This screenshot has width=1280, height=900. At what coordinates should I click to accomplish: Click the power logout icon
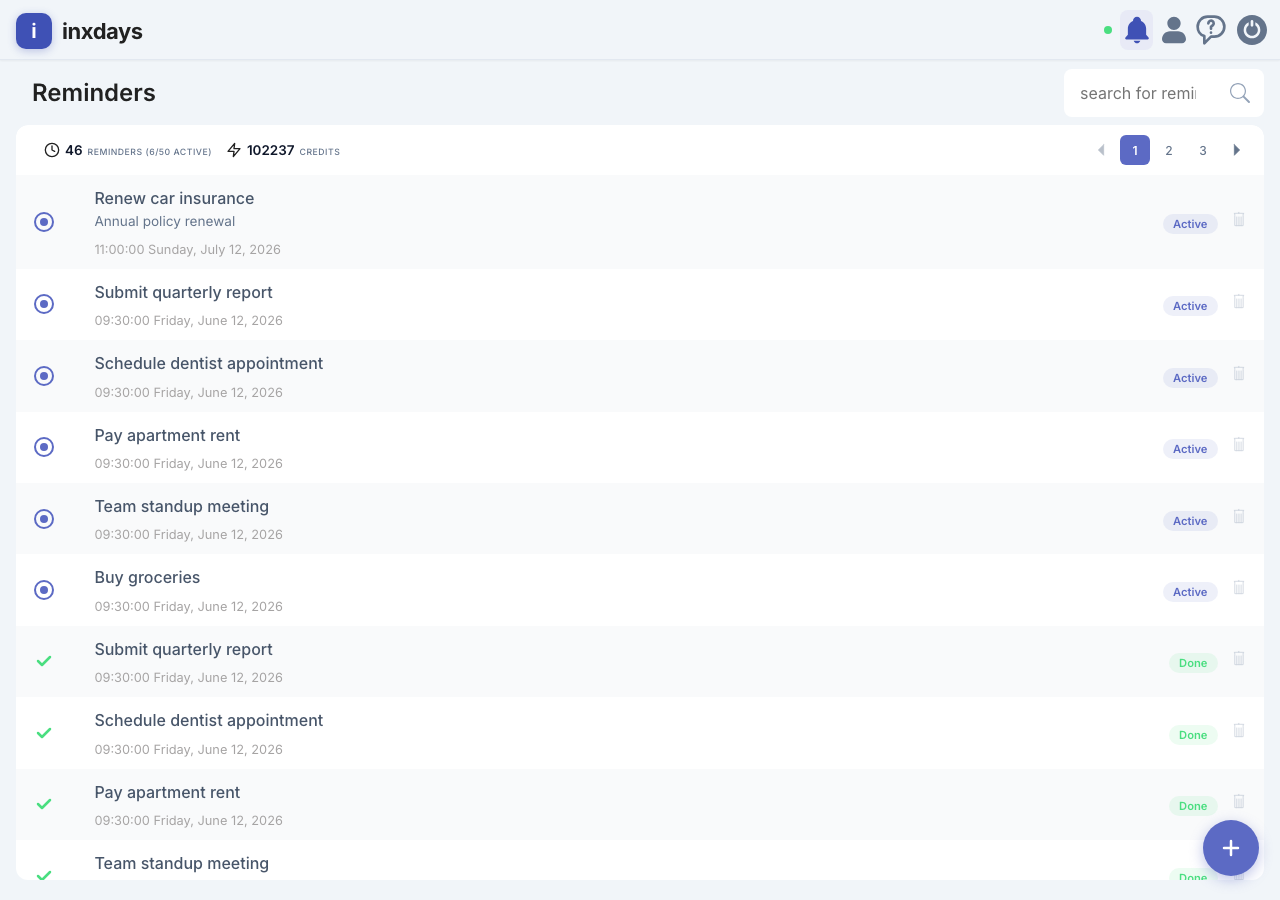(1252, 30)
